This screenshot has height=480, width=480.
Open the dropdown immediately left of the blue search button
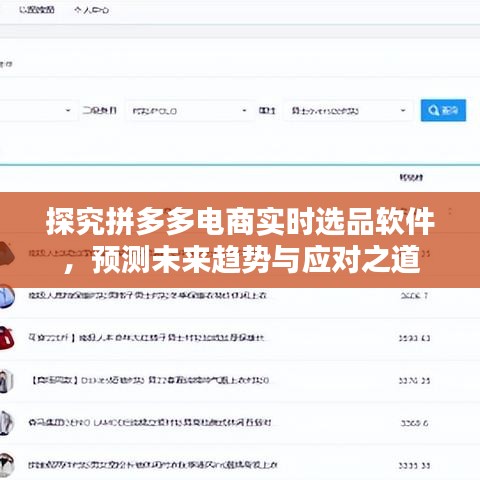click(349, 110)
